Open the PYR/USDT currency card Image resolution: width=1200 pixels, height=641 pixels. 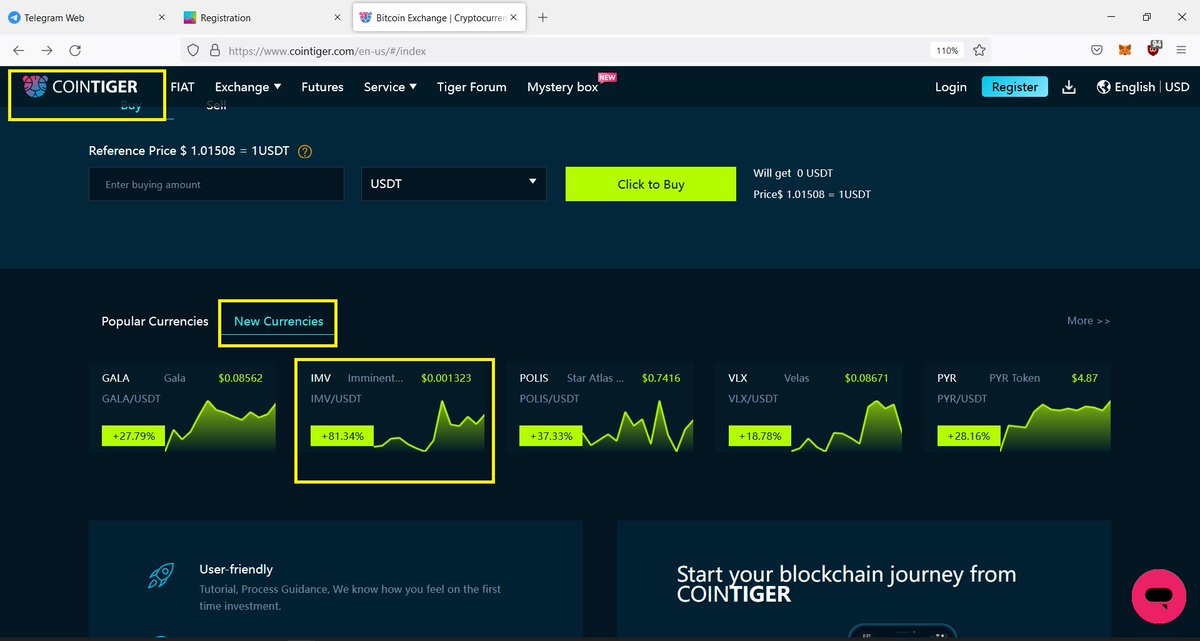(x=1017, y=408)
